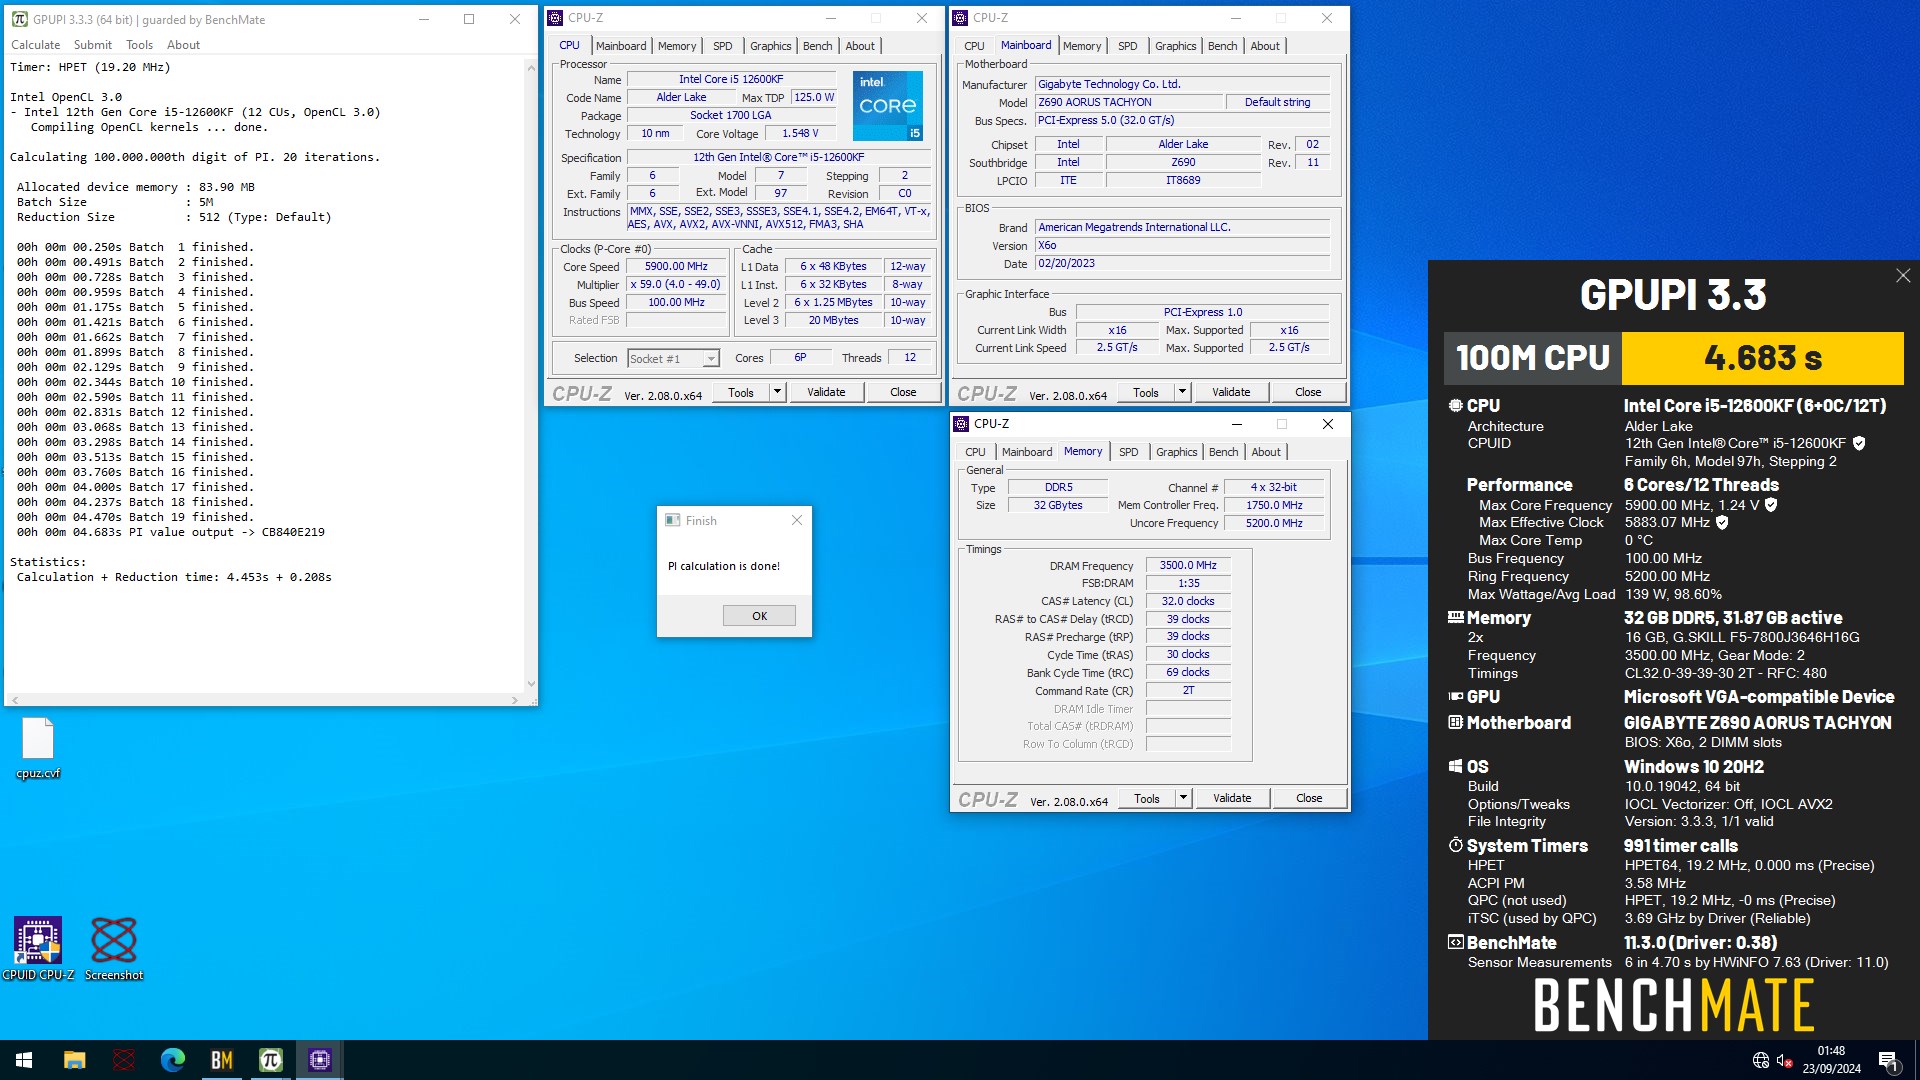1920x1080 pixels.
Task: Click the Mainboard Model Z690 AORUS TACHYON field
Action: (x=1129, y=102)
